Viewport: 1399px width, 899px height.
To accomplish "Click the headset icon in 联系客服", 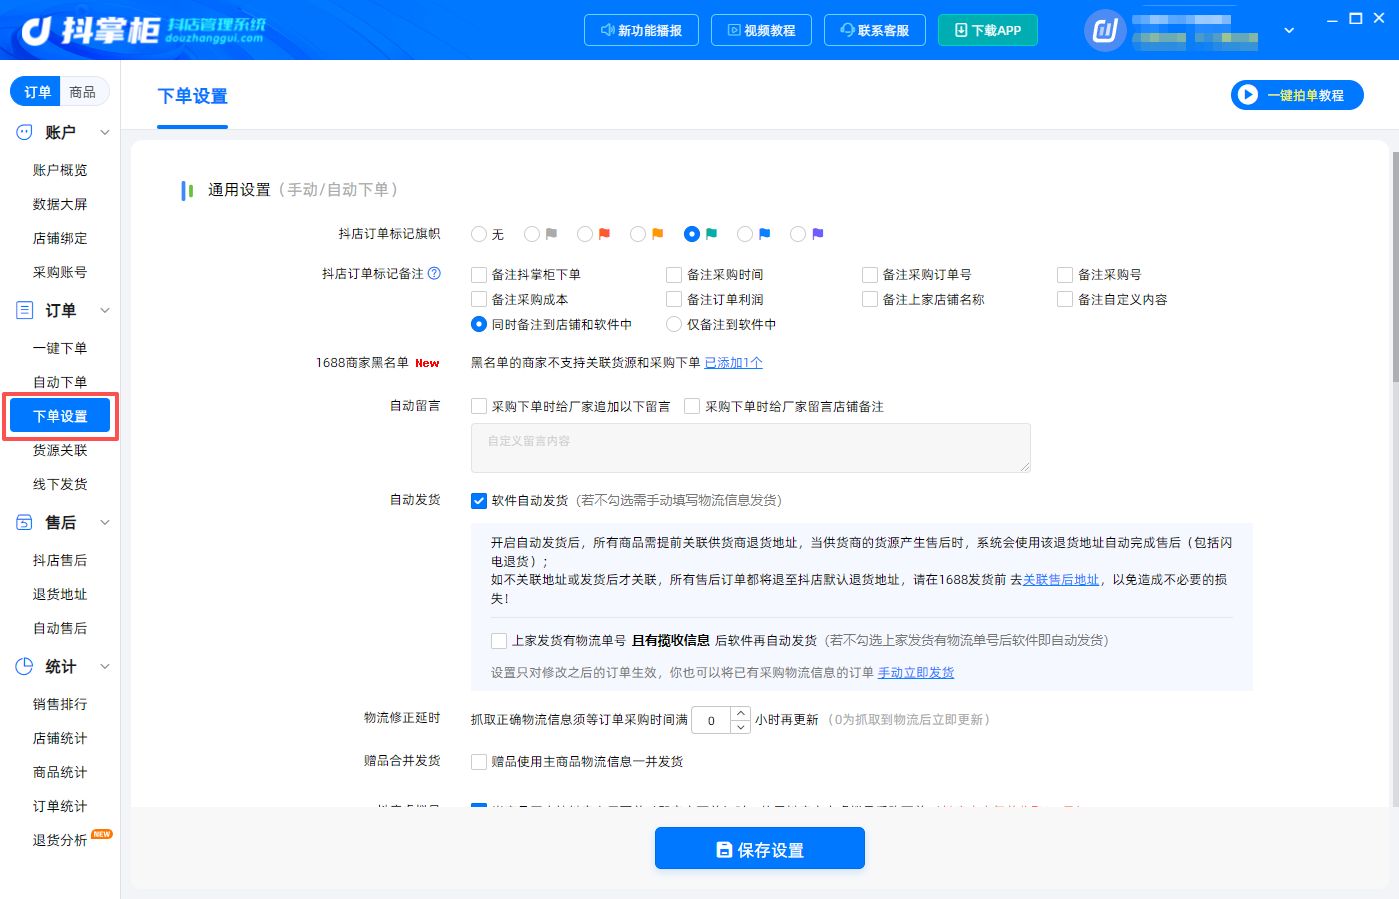I will pos(847,30).
